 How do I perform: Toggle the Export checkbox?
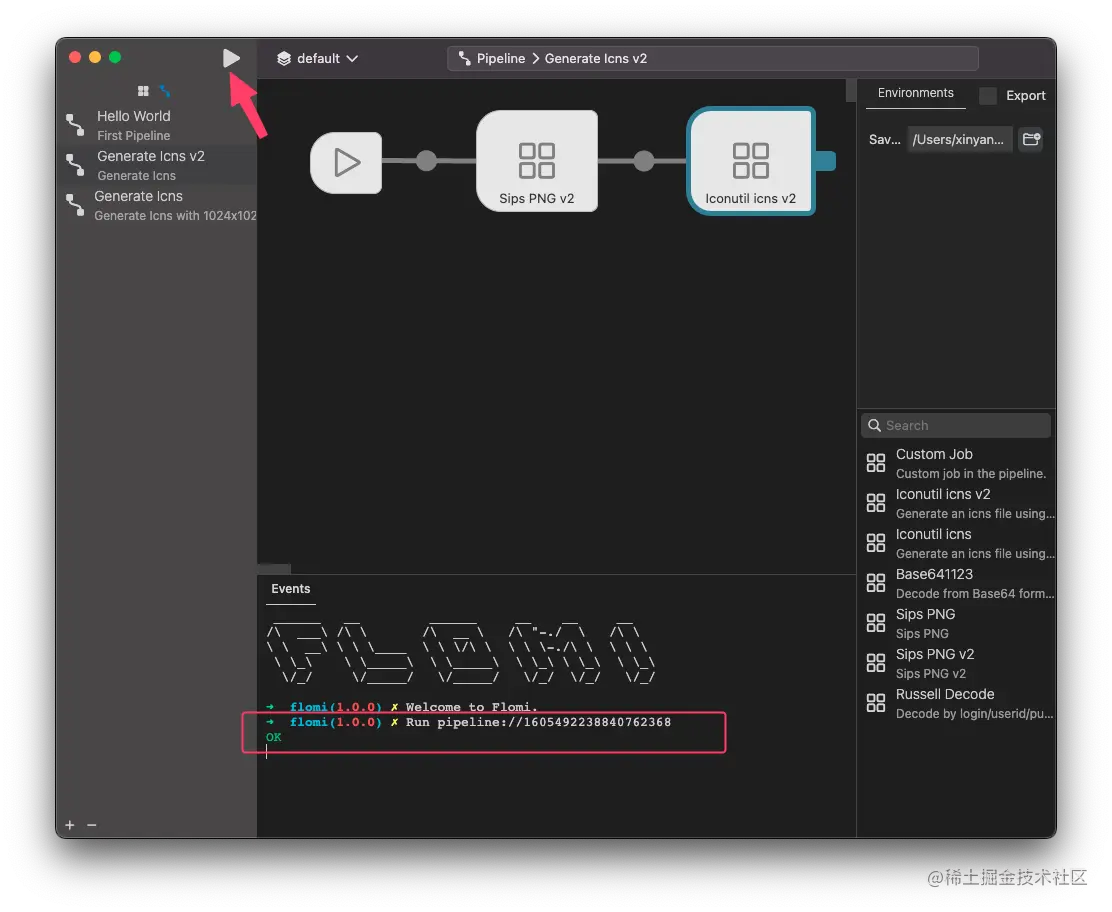pyautogui.click(x=988, y=96)
